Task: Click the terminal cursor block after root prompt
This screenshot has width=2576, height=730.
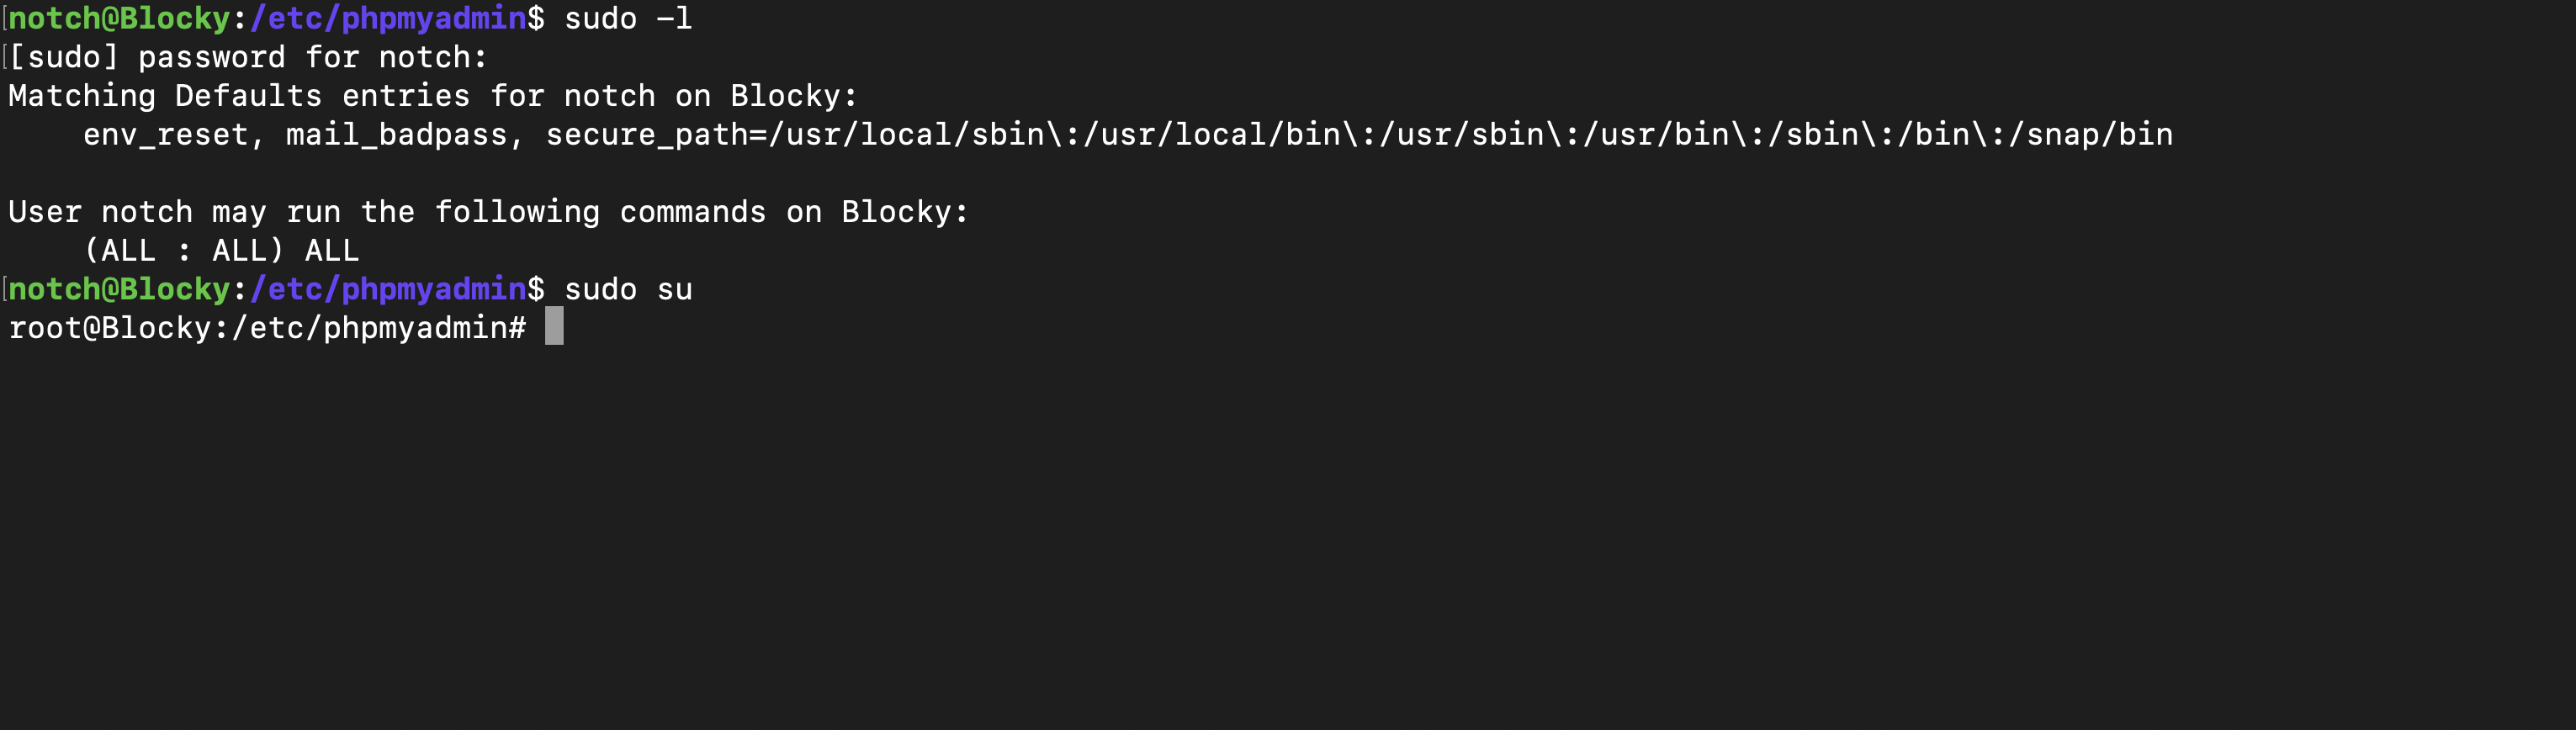Action: pyautogui.click(x=554, y=326)
